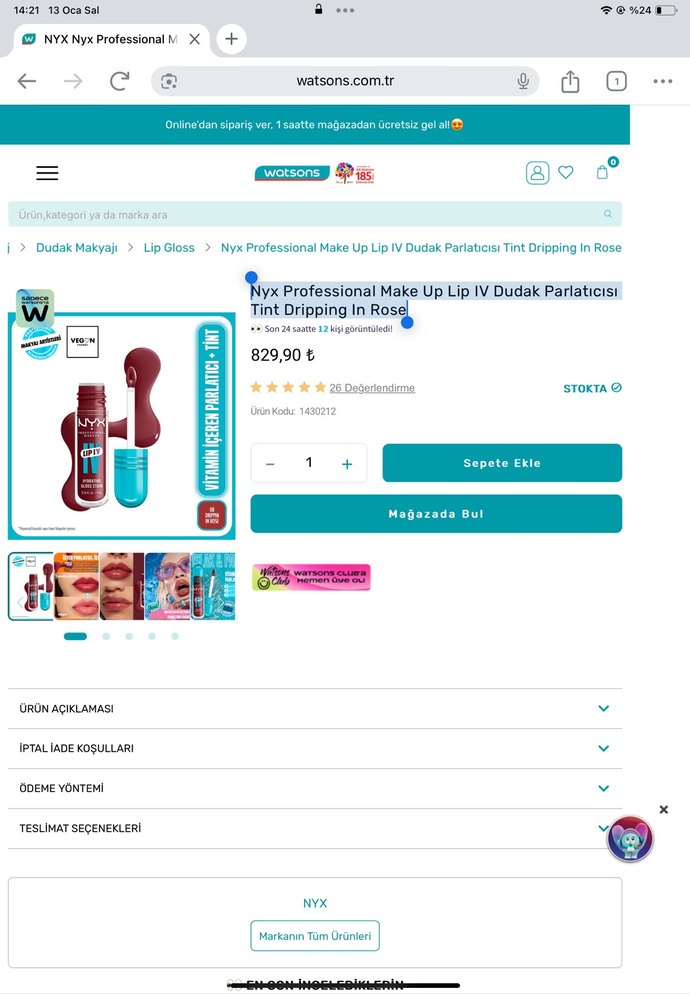
Task: Close the NYX browser tab
Action: point(195,39)
